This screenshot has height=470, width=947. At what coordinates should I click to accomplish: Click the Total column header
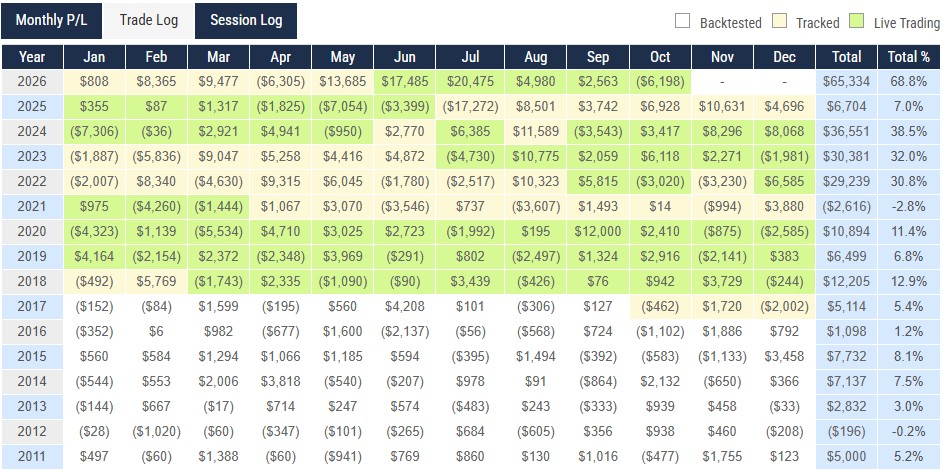pos(846,57)
